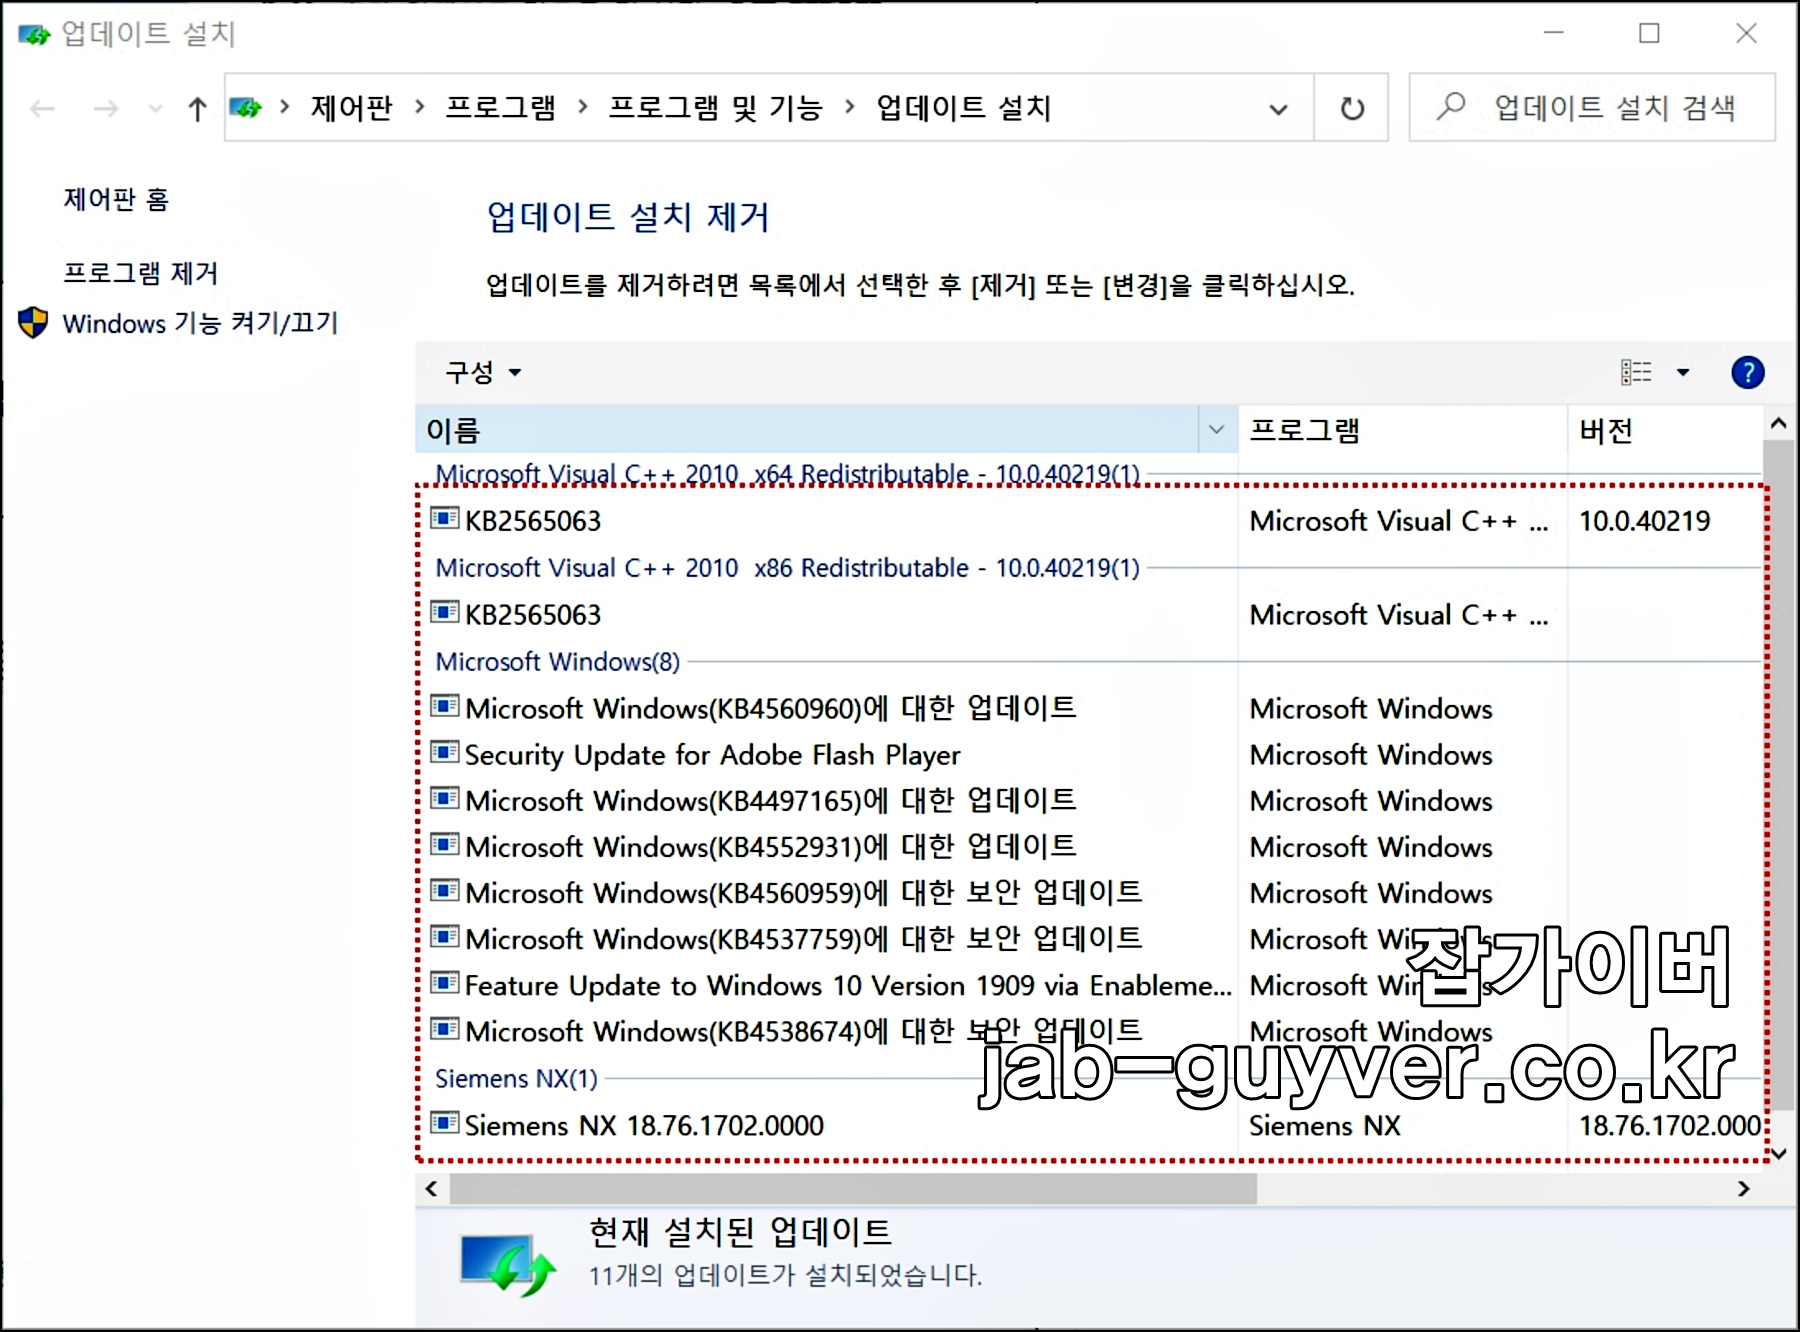This screenshot has width=1800, height=1332.
Task: Click vertical scrollbar up arrow
Action: coord(1778,424)
